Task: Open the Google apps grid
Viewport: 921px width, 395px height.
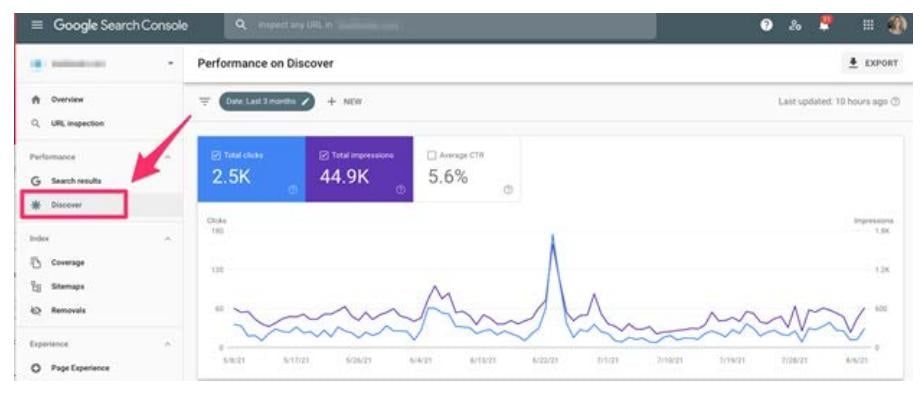Action: tap(868, 25)
